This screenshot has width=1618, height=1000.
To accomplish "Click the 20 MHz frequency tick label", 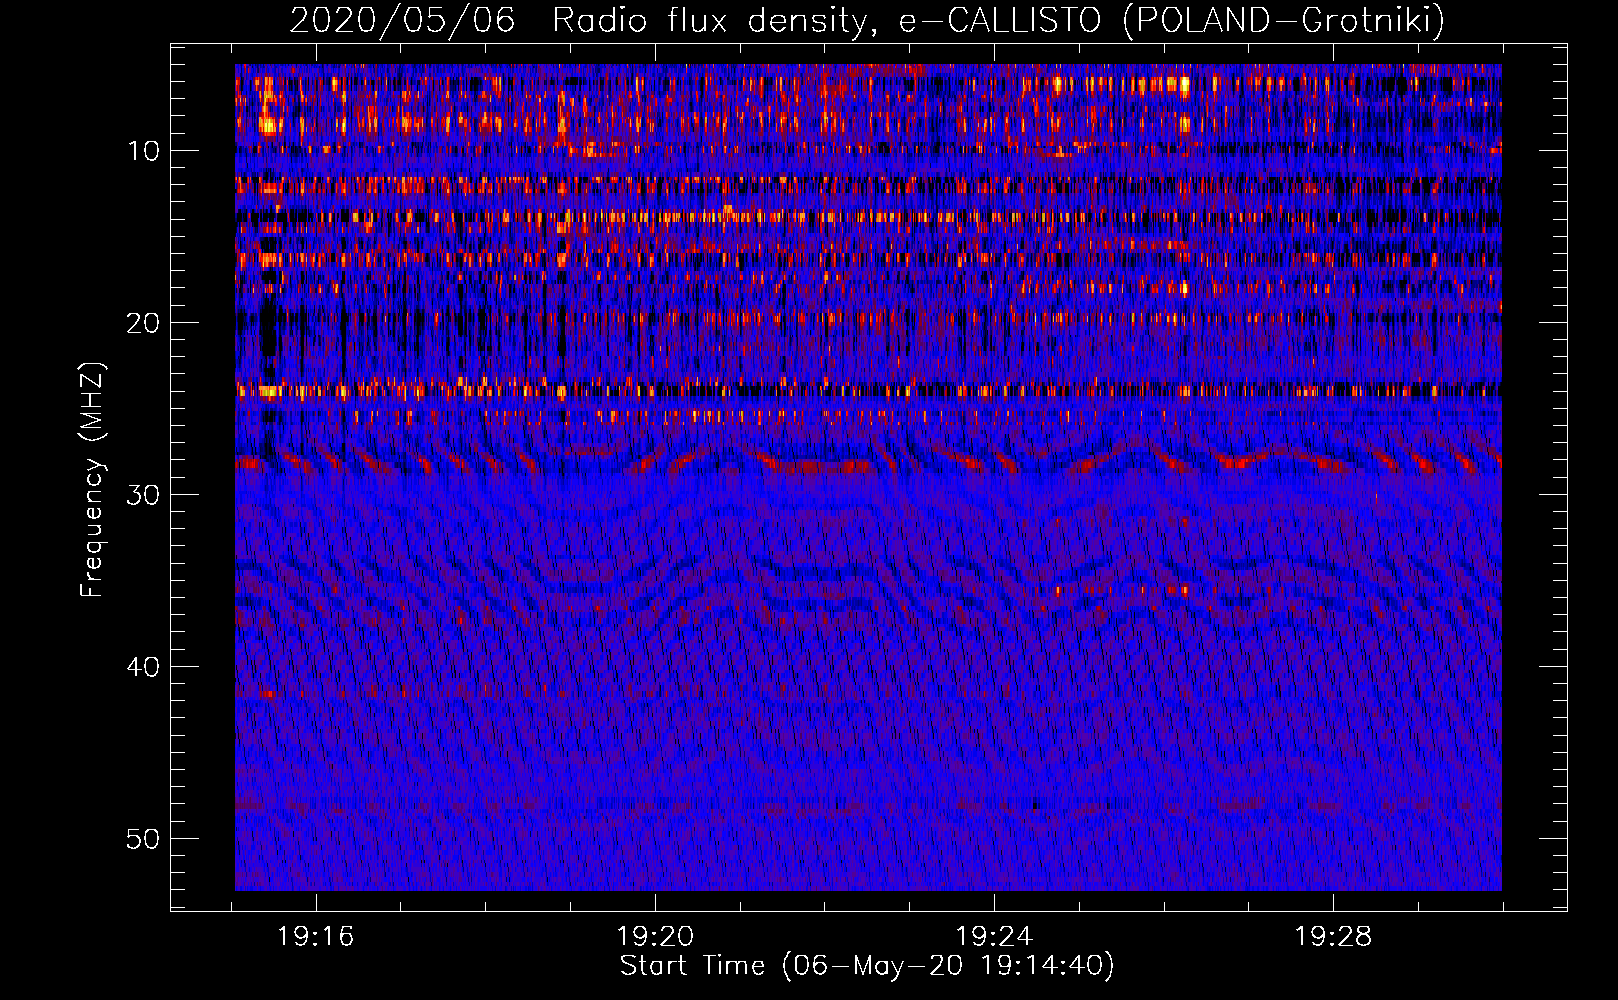I will point(143,323).
